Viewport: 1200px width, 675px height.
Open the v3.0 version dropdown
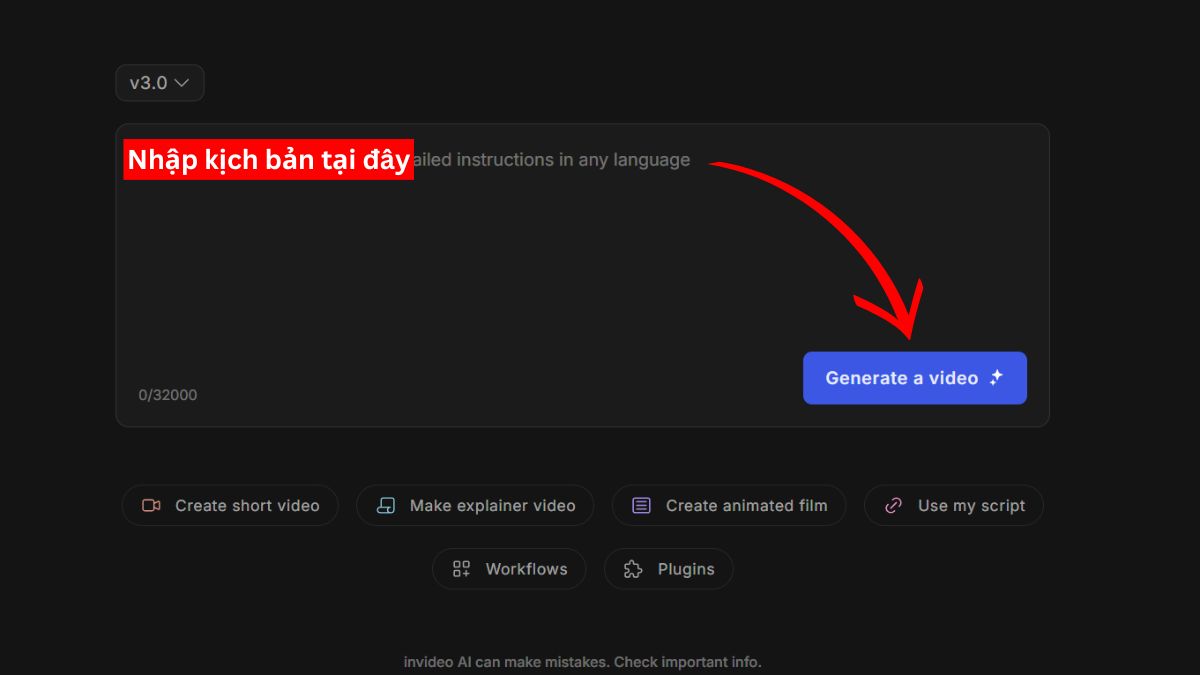click(160, 83)
